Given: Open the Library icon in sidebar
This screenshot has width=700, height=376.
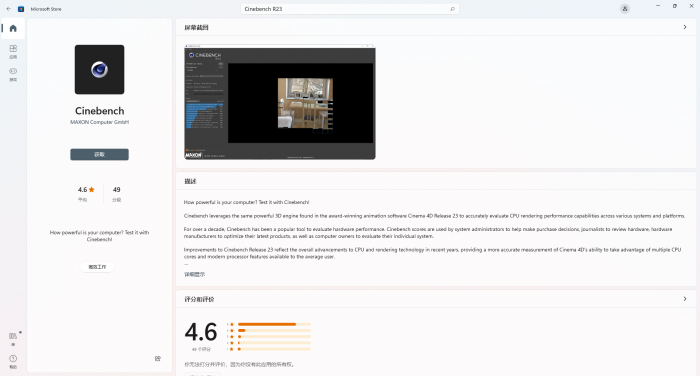Looking at the screenshot, I should pos(13,339).
